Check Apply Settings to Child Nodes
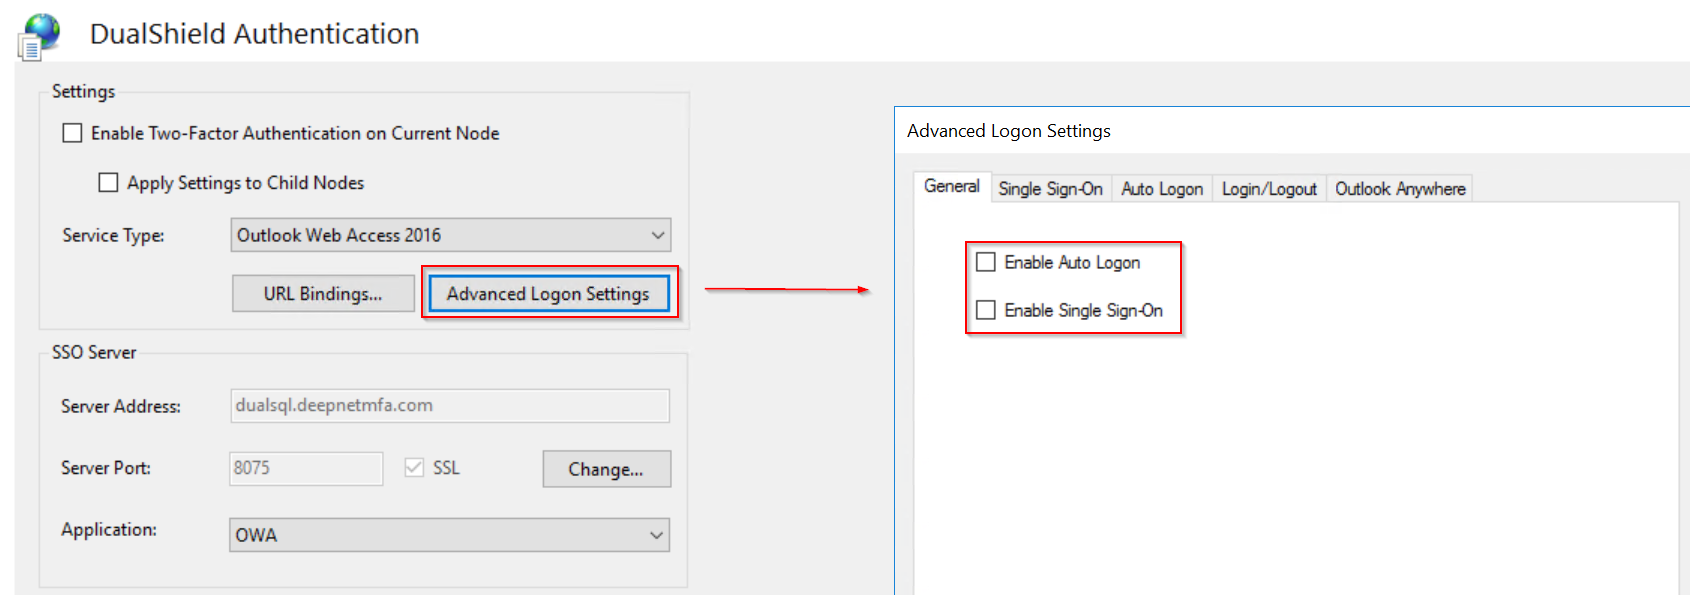1690x595 pixels. (x=109, y=183)
